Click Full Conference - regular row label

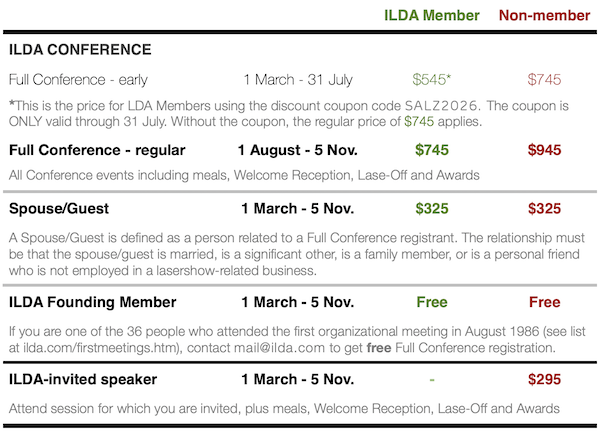(97, 150)
